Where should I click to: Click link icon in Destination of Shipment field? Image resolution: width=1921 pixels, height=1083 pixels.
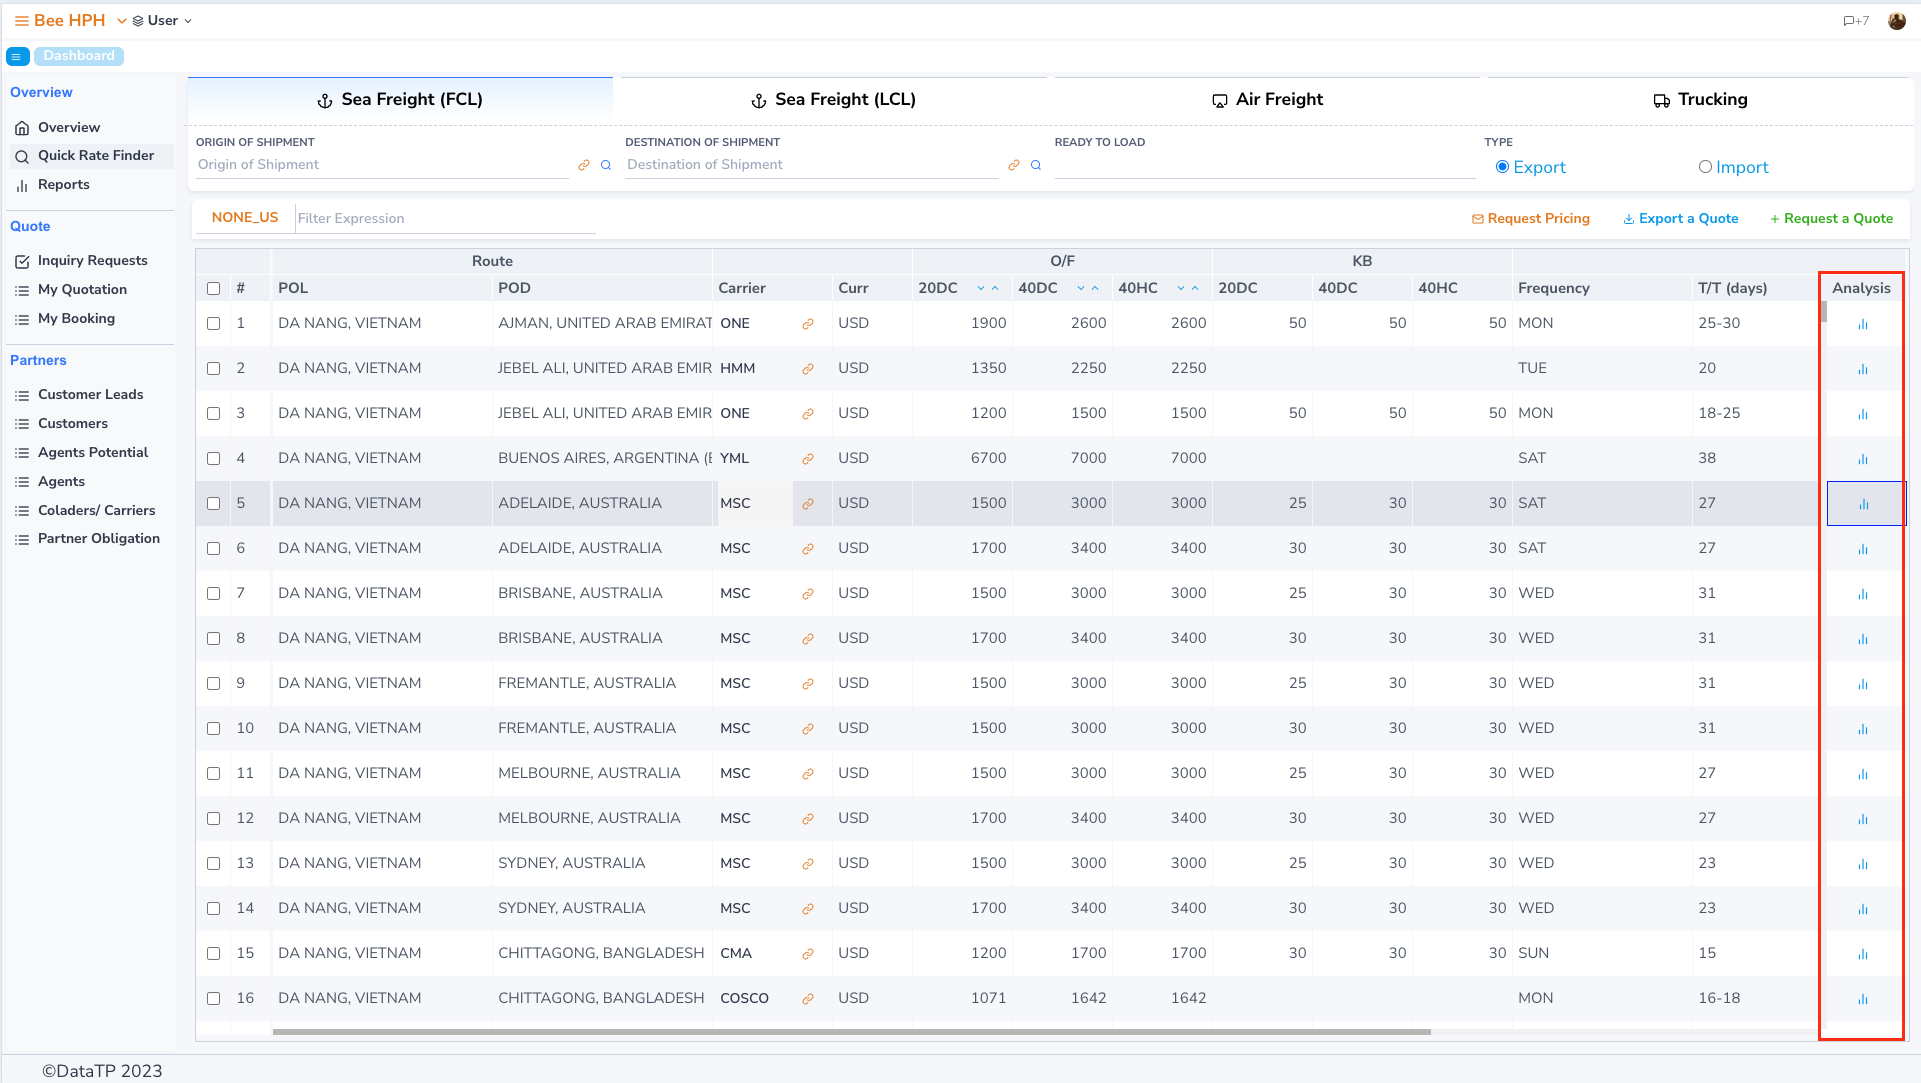[1014, 165]
